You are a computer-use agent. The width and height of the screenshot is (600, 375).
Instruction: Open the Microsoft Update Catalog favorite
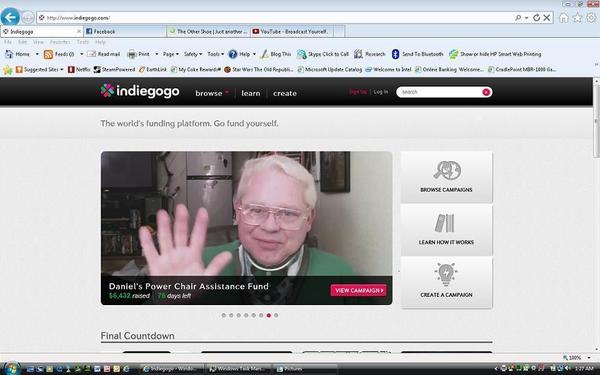tap(329, 70)
